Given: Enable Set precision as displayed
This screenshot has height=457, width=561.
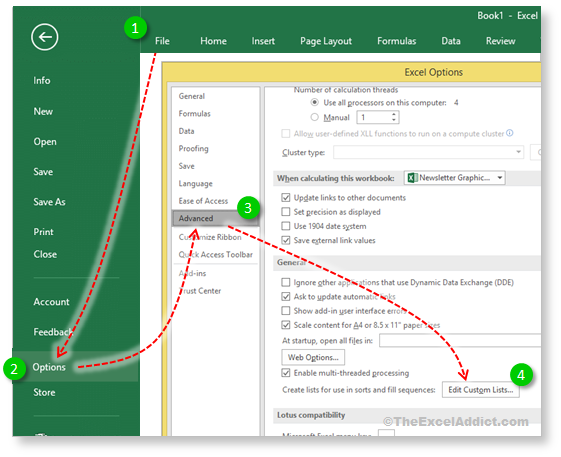Looking at the screenshot, I should click(x=286, y=212).
